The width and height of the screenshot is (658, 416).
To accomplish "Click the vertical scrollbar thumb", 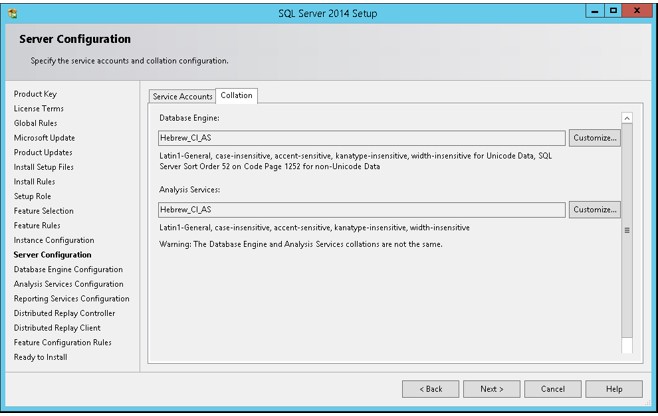I will (x=627, y=230).
